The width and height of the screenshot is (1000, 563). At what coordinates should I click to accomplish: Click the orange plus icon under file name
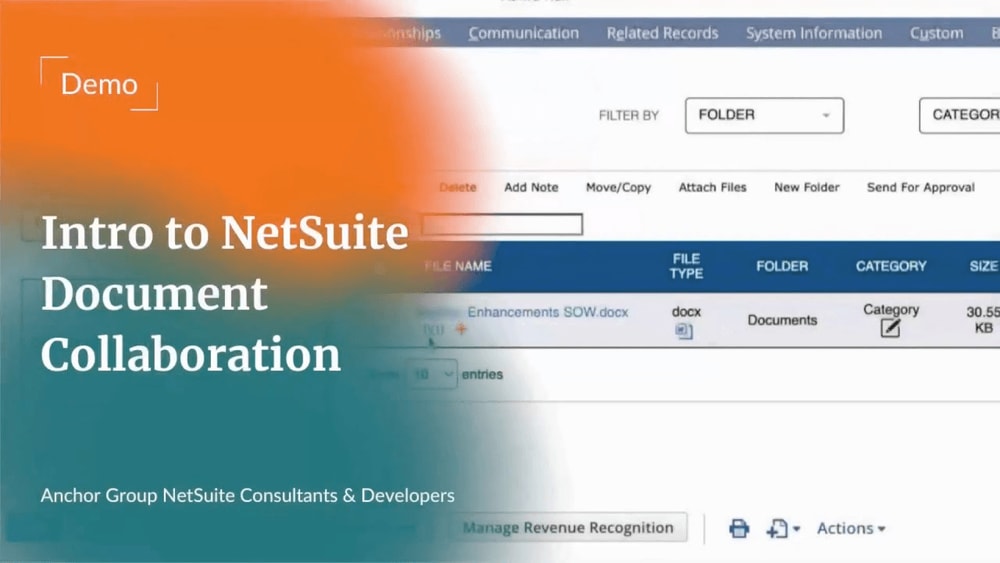[x=461, y=329]
